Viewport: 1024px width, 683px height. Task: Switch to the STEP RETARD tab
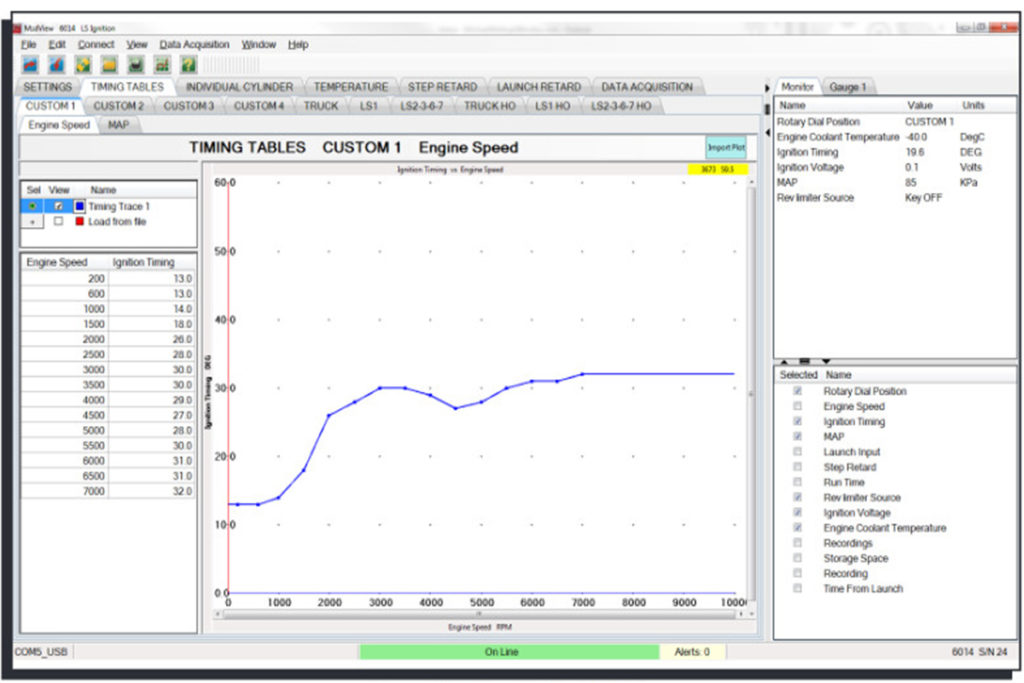pyautogui.click(x=442, y=87)
